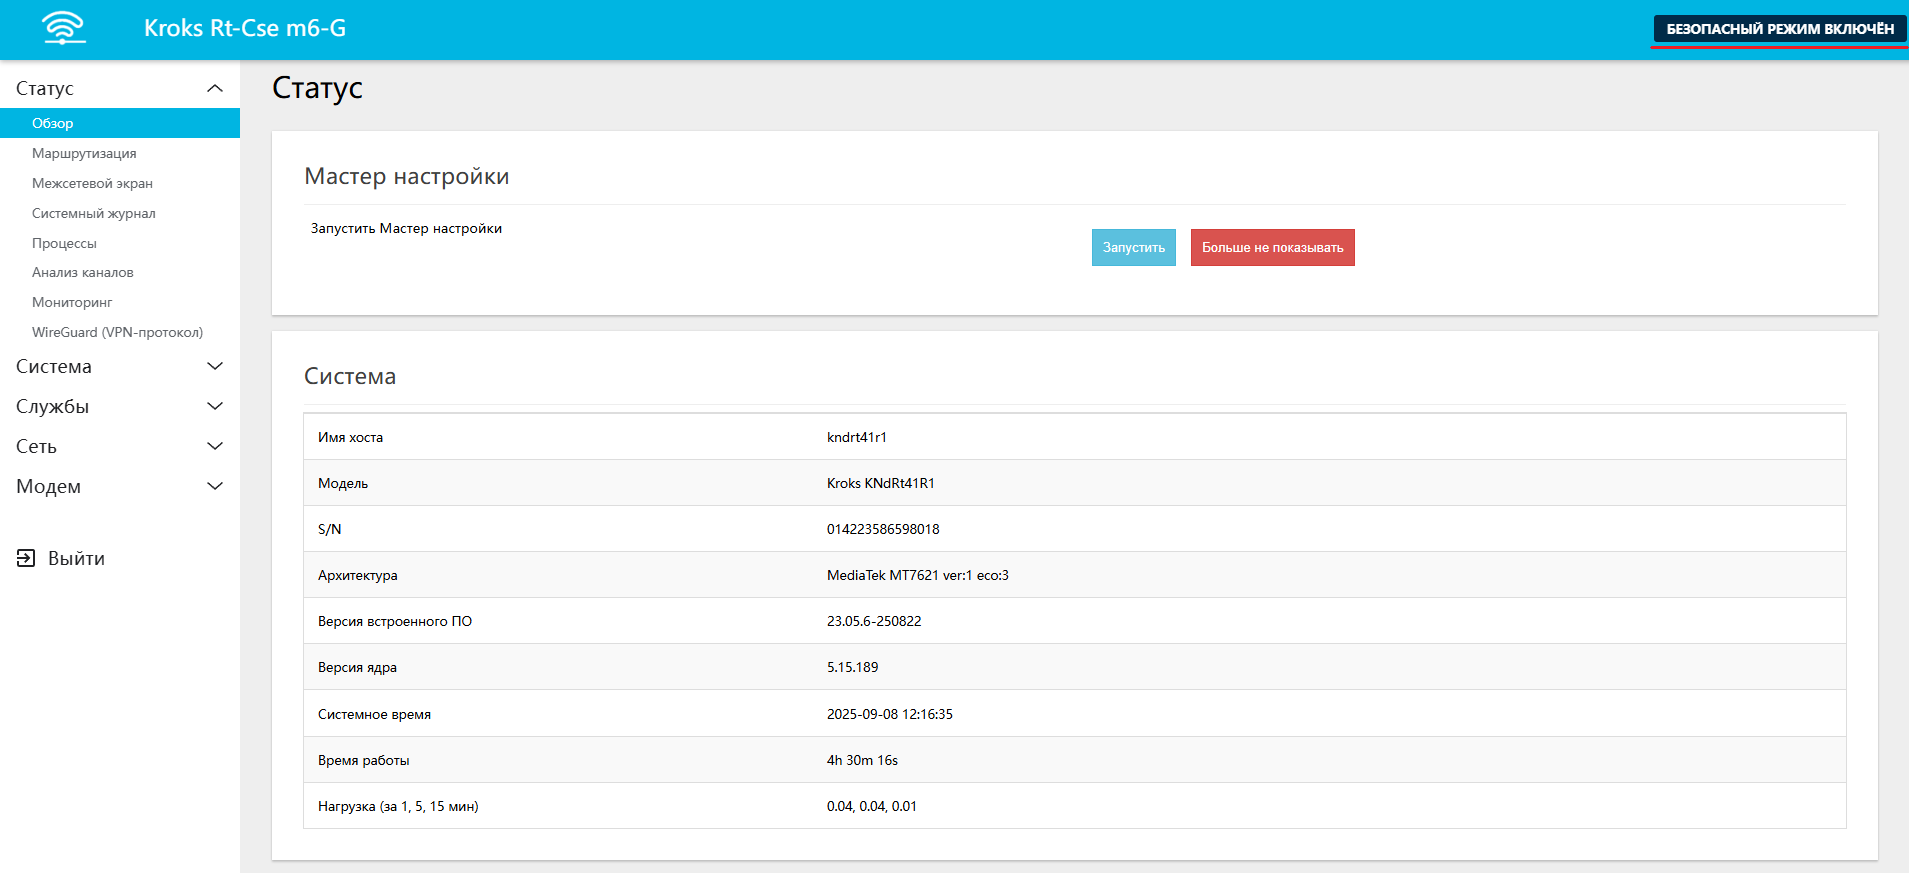Select Мониторинг in sidebar
The width and height of the screenshot is (1909, 873).
point(72,302)
